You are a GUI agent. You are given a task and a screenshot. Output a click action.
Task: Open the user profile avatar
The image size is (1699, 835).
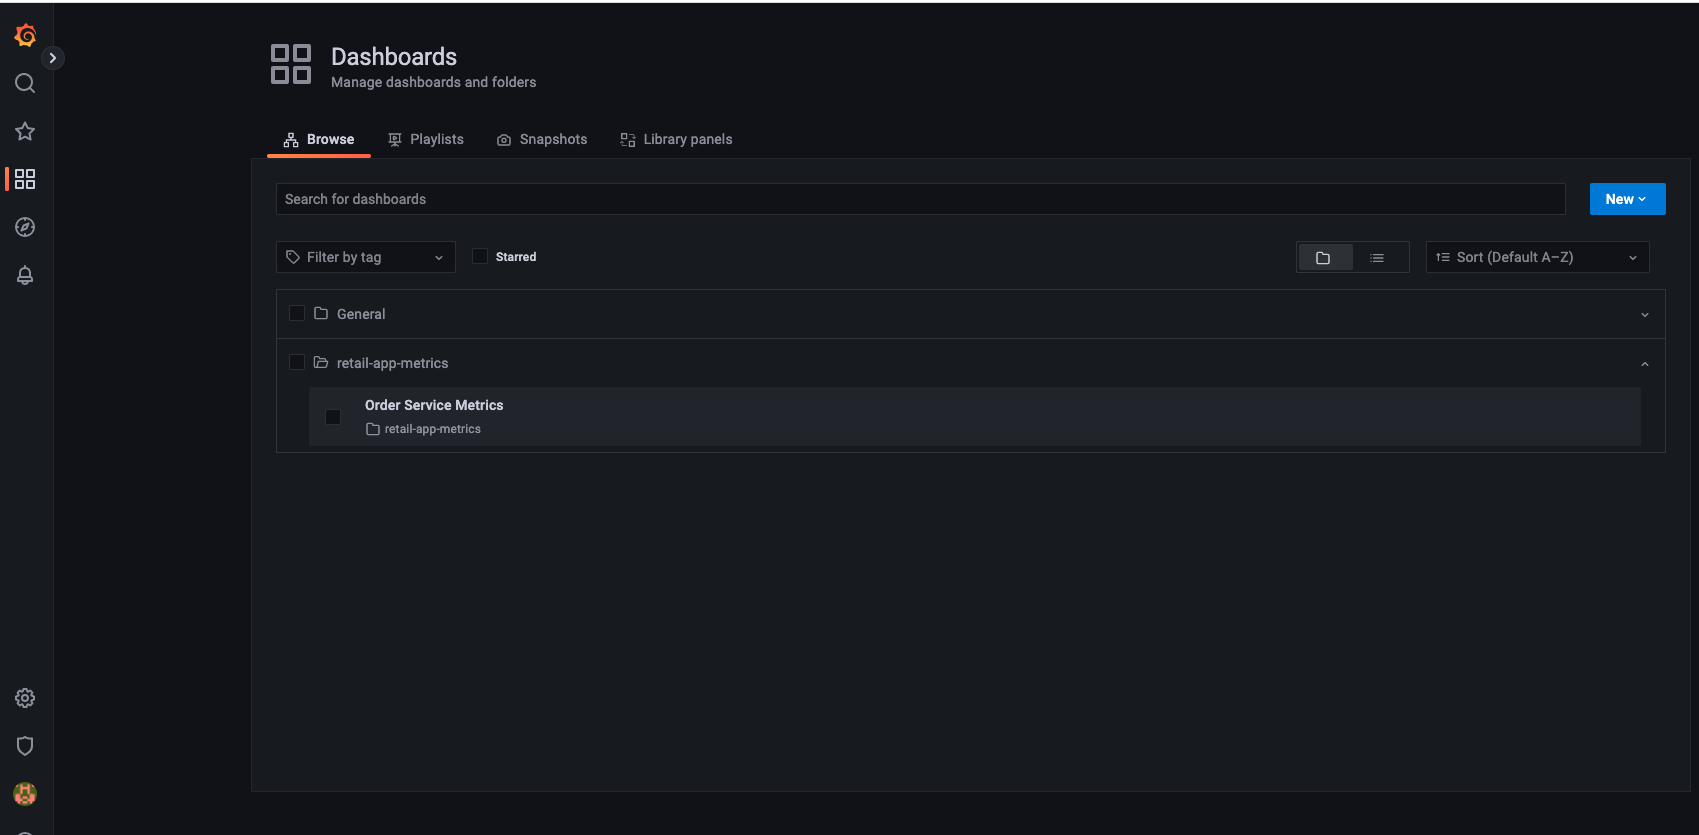point(25,794)
